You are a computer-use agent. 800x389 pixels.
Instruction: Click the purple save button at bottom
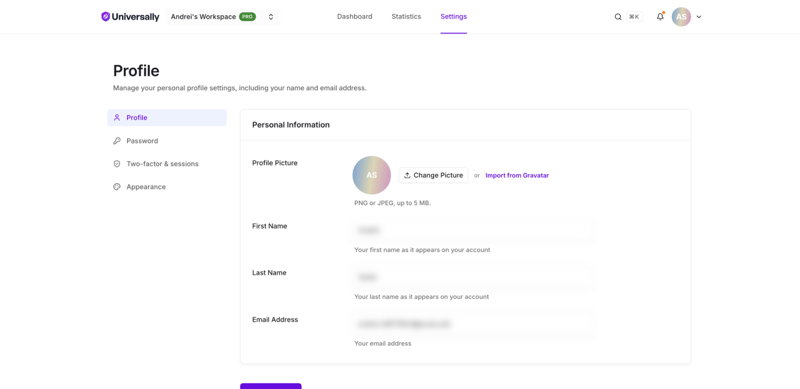coord(270,386)
